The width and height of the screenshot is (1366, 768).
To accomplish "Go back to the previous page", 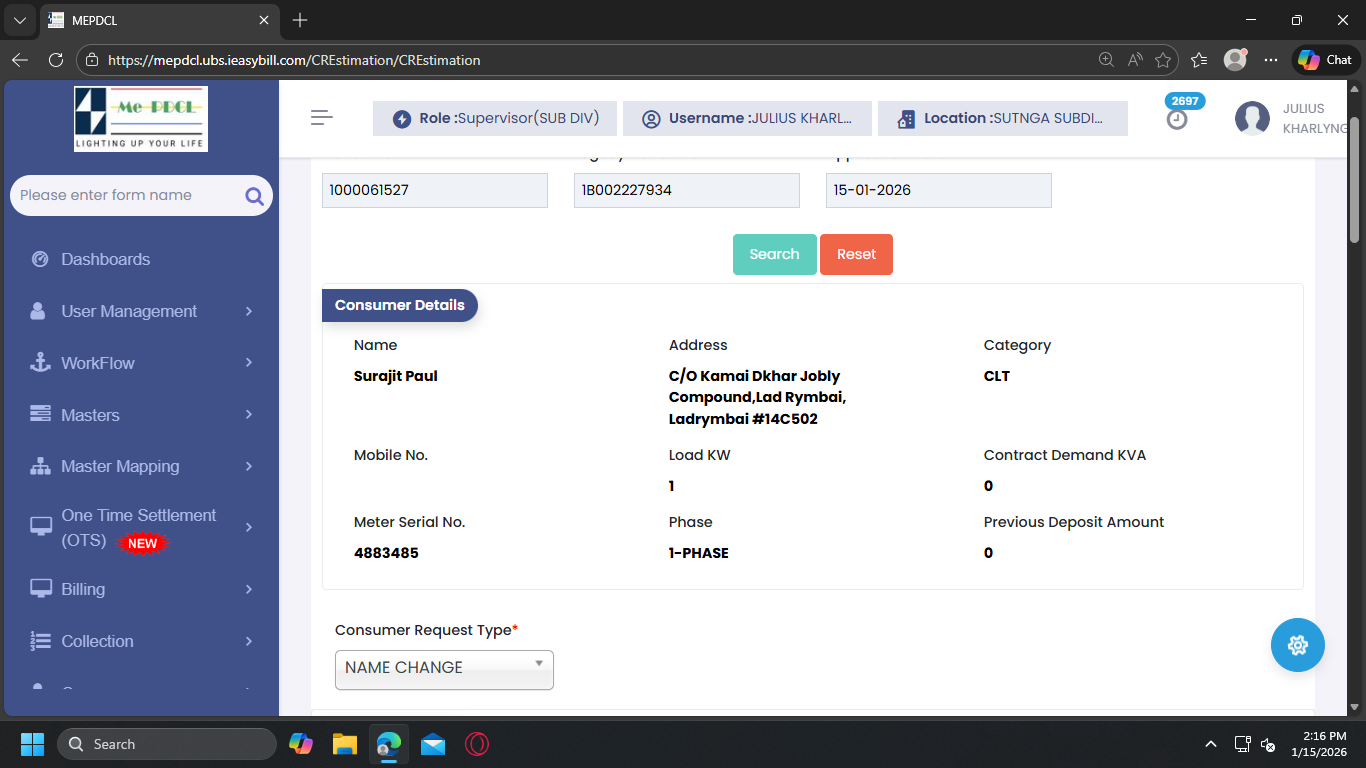I will (20, 60).
